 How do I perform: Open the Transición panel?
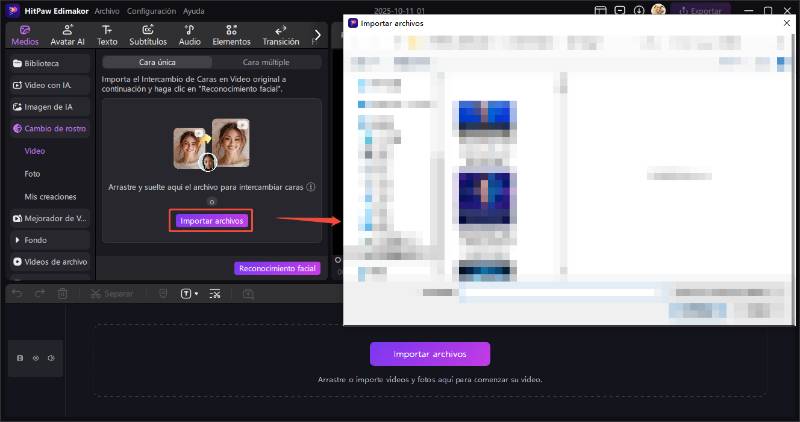(280, 35)
